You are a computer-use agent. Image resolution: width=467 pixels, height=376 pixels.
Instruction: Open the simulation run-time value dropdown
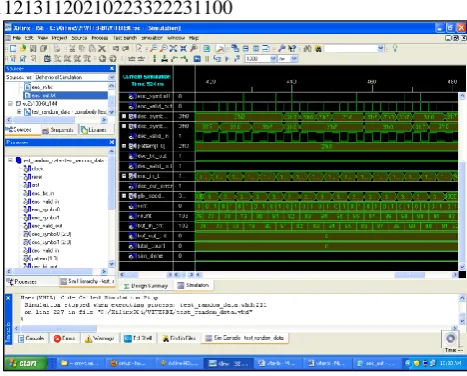pyautogui.click(x=273, y=59)
